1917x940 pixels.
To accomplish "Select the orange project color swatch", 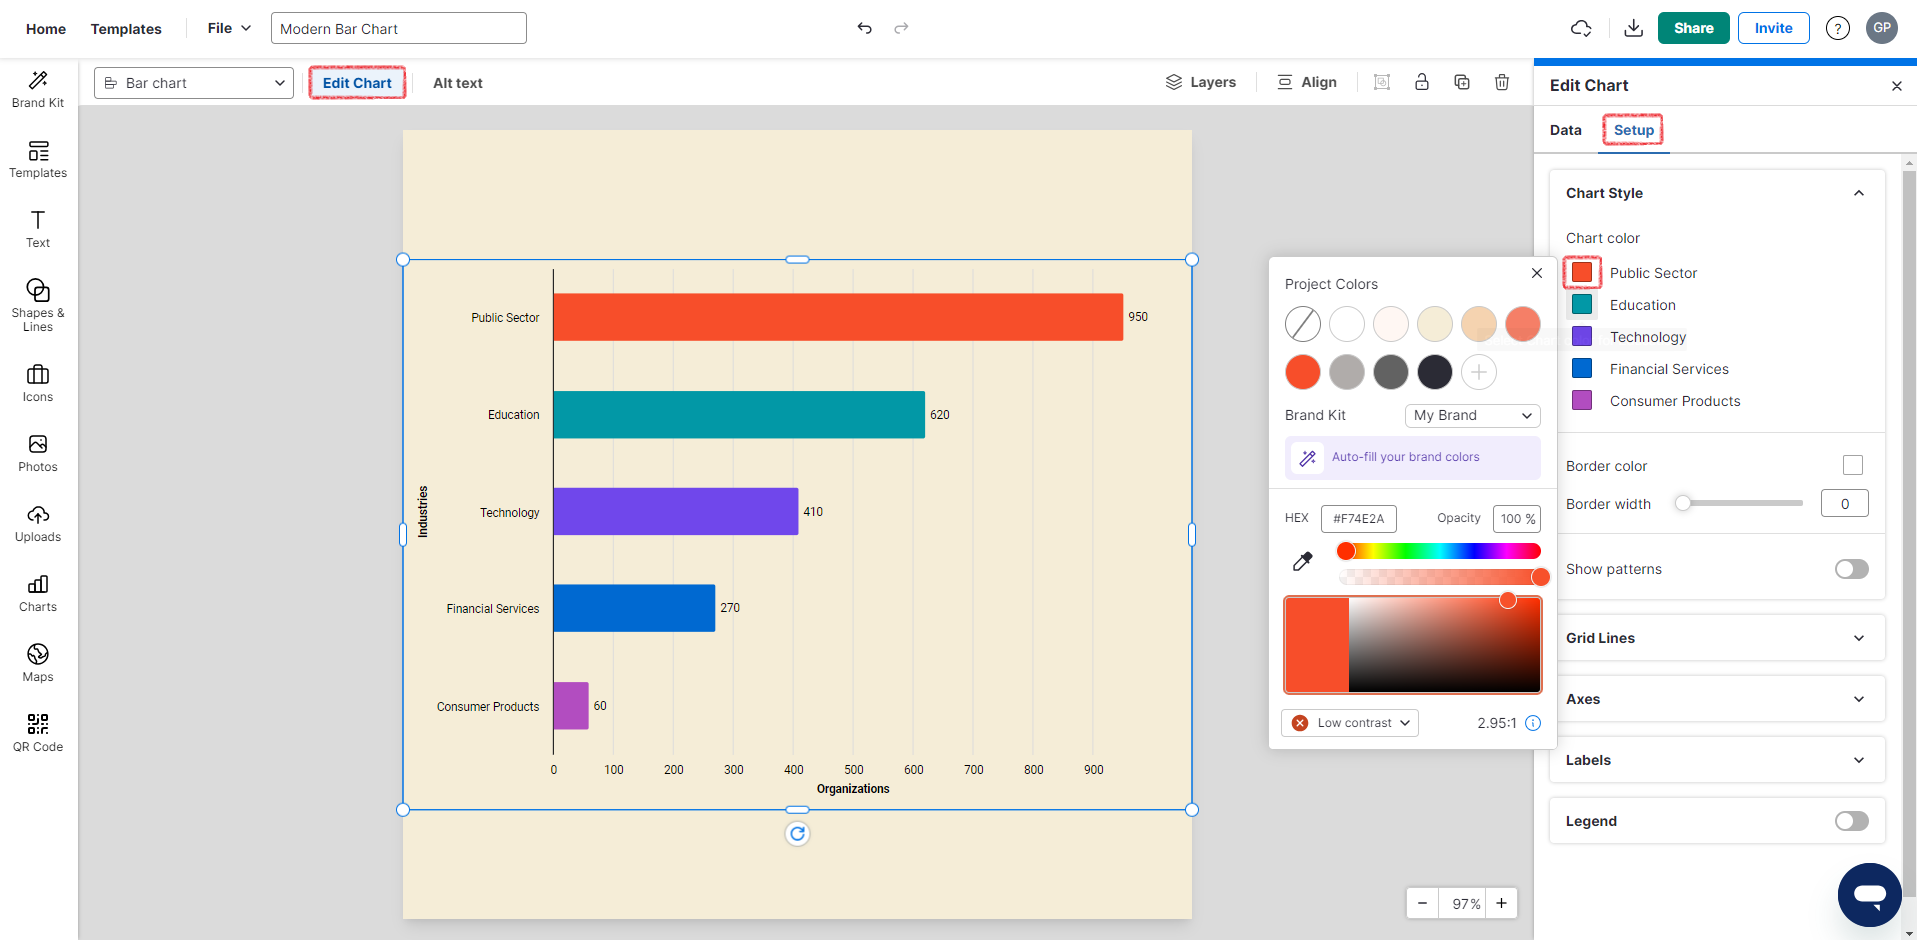I will click(x=1302, y=371).
